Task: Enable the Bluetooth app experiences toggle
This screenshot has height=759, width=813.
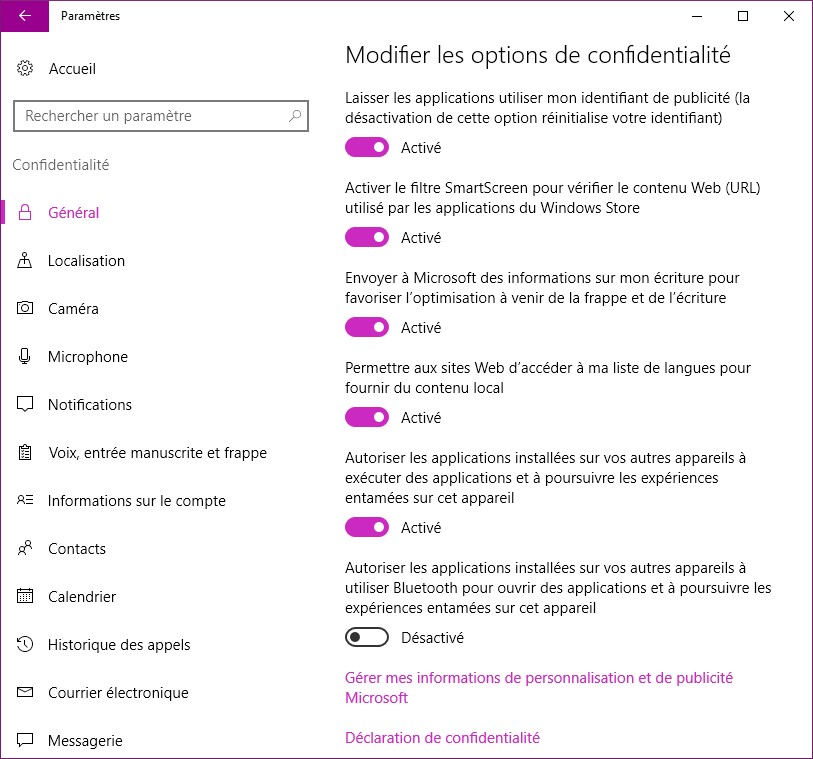Action: [367, 638]
